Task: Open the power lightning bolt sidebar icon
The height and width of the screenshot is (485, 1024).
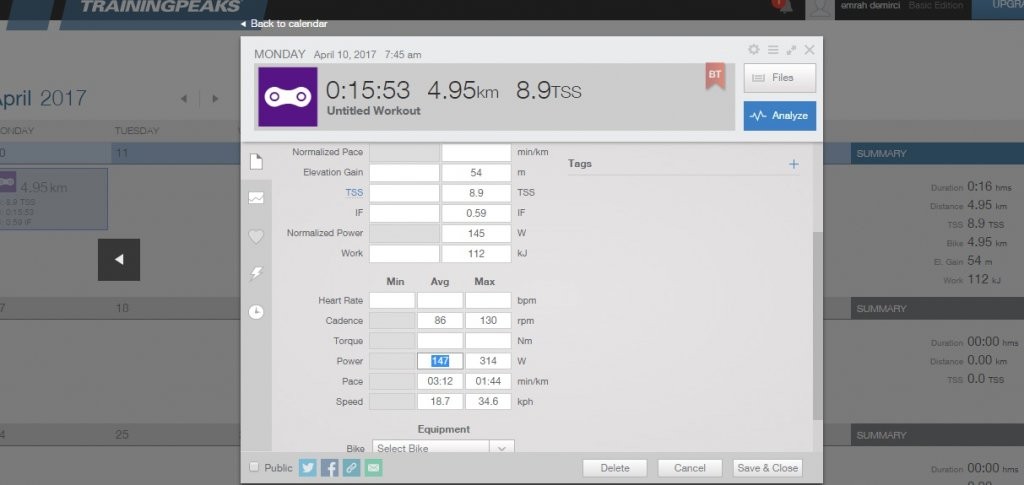Action: coord(256,273)
